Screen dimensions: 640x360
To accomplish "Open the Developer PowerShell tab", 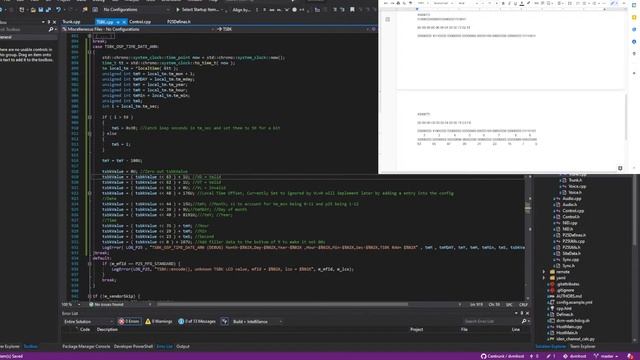I will pyautogui.click(x=133, y=347).
